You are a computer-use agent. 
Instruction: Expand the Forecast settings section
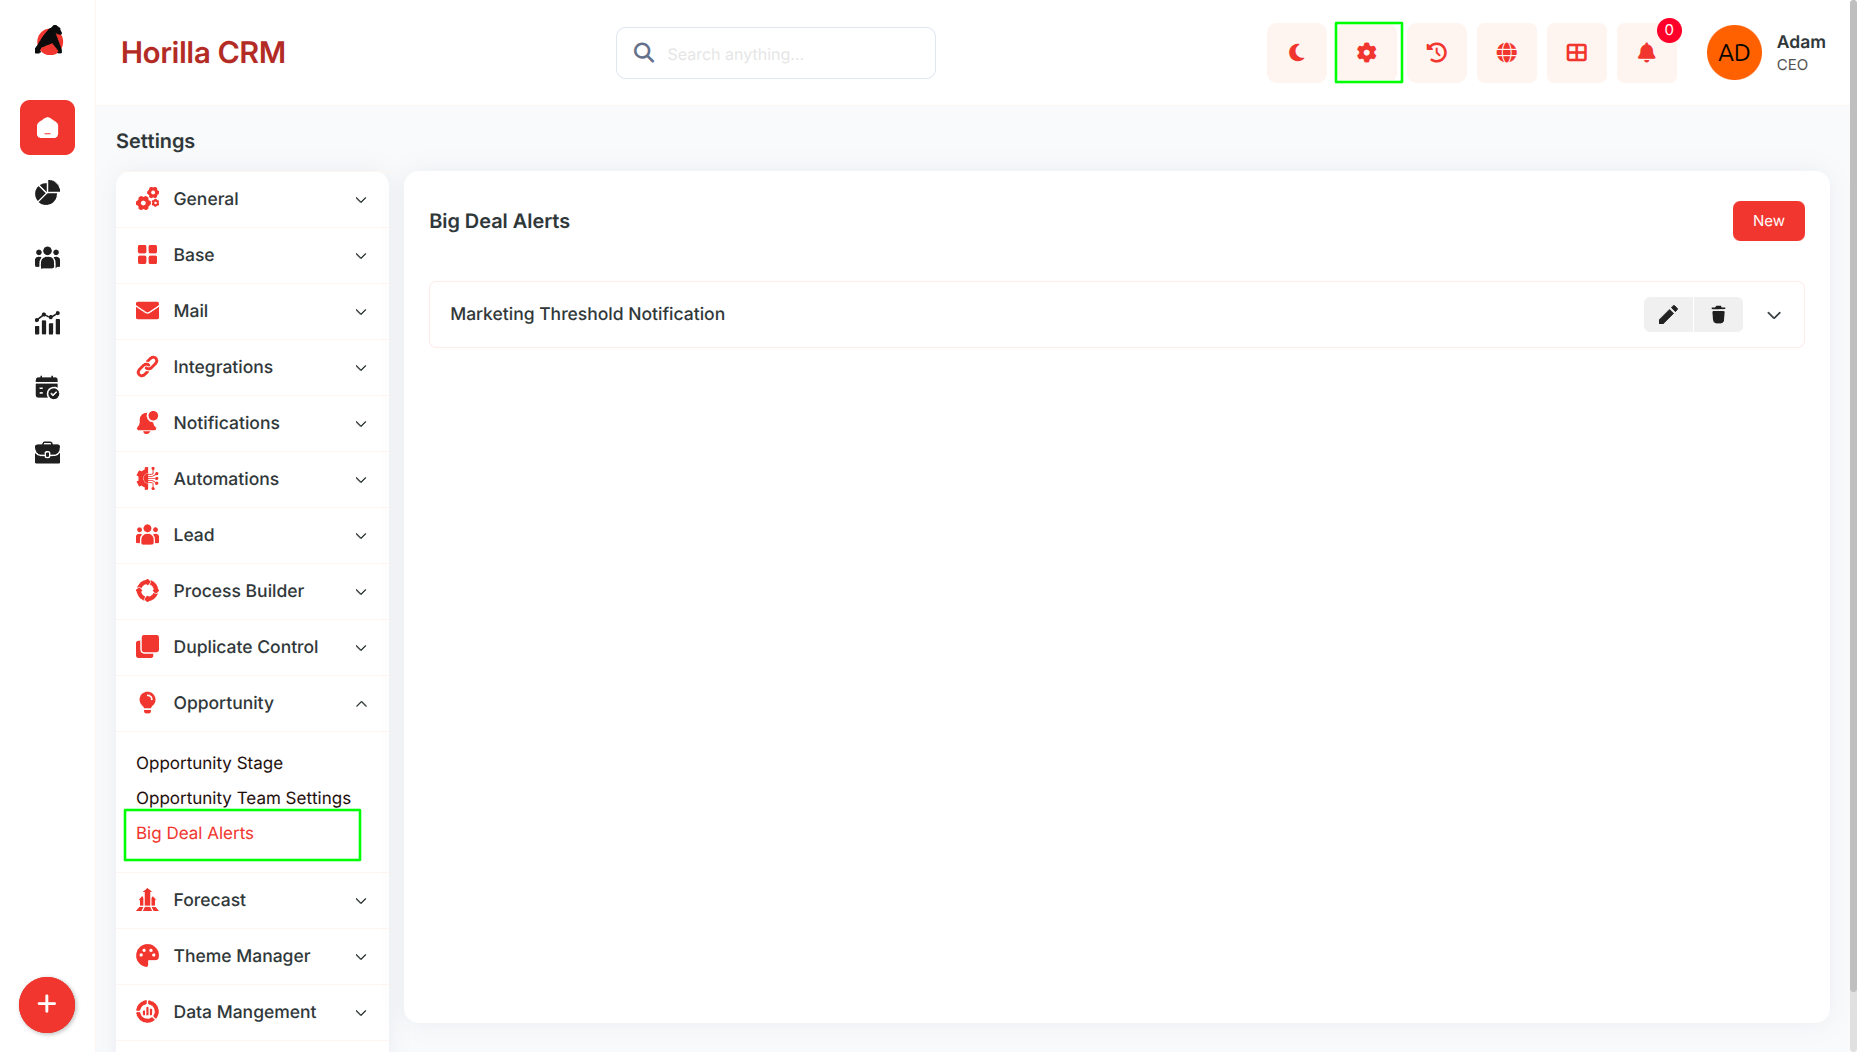pyautogui.click(x=252, y=900)
